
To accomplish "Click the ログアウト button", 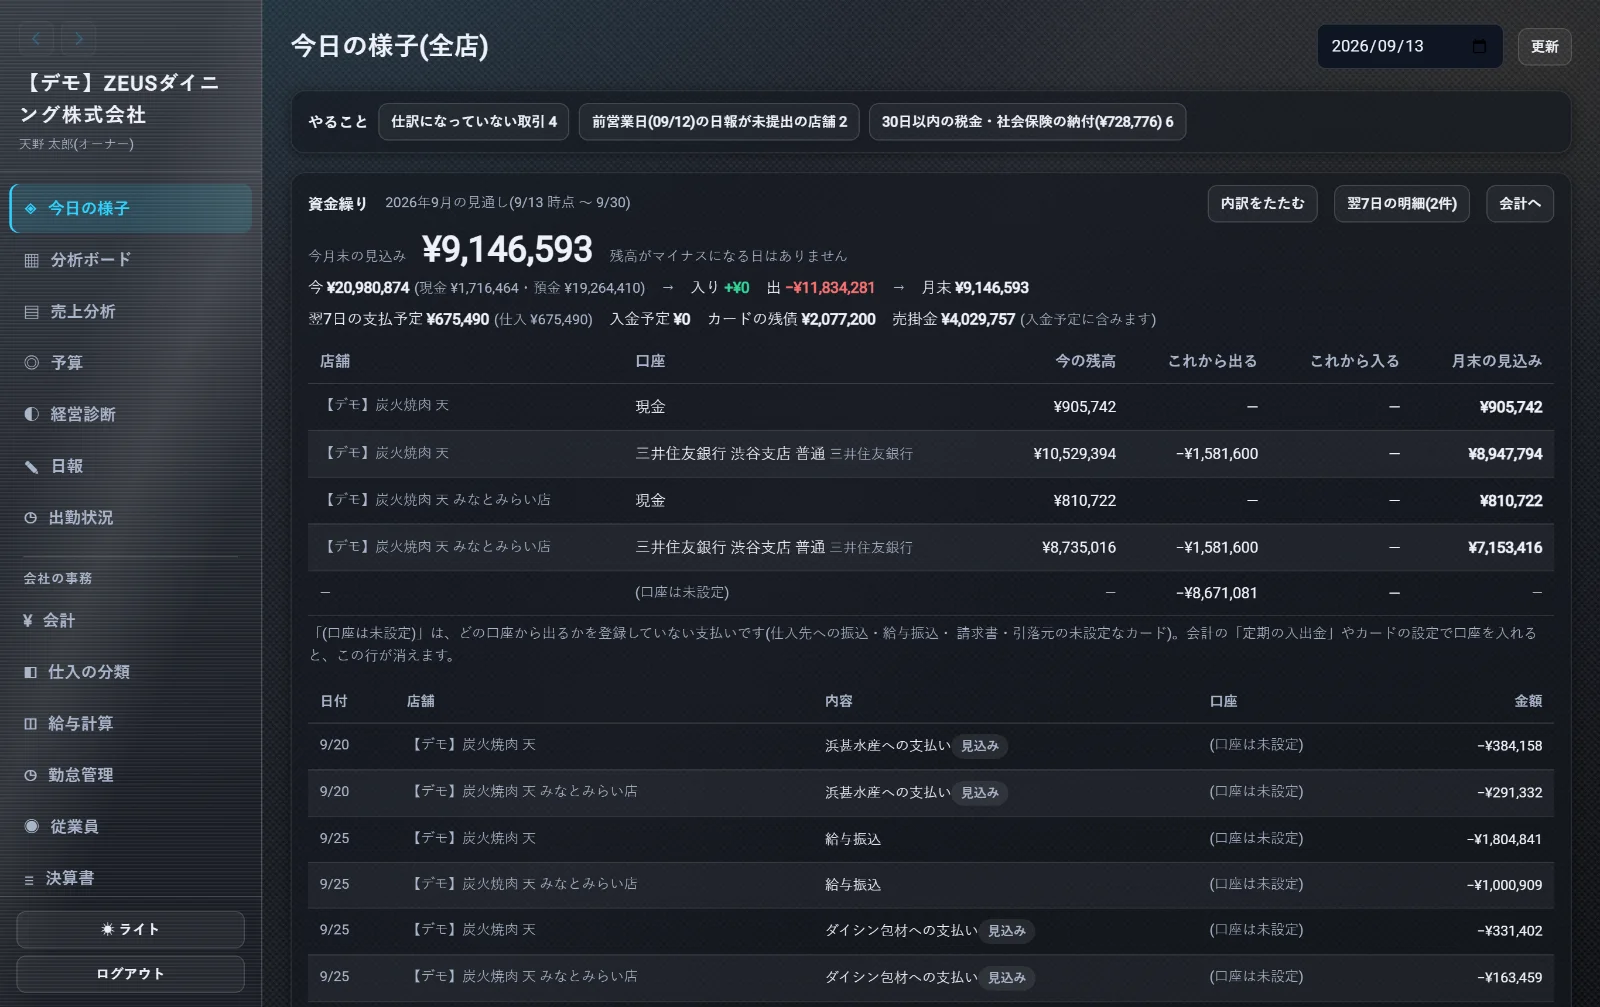I will click(x=130, y=974).
